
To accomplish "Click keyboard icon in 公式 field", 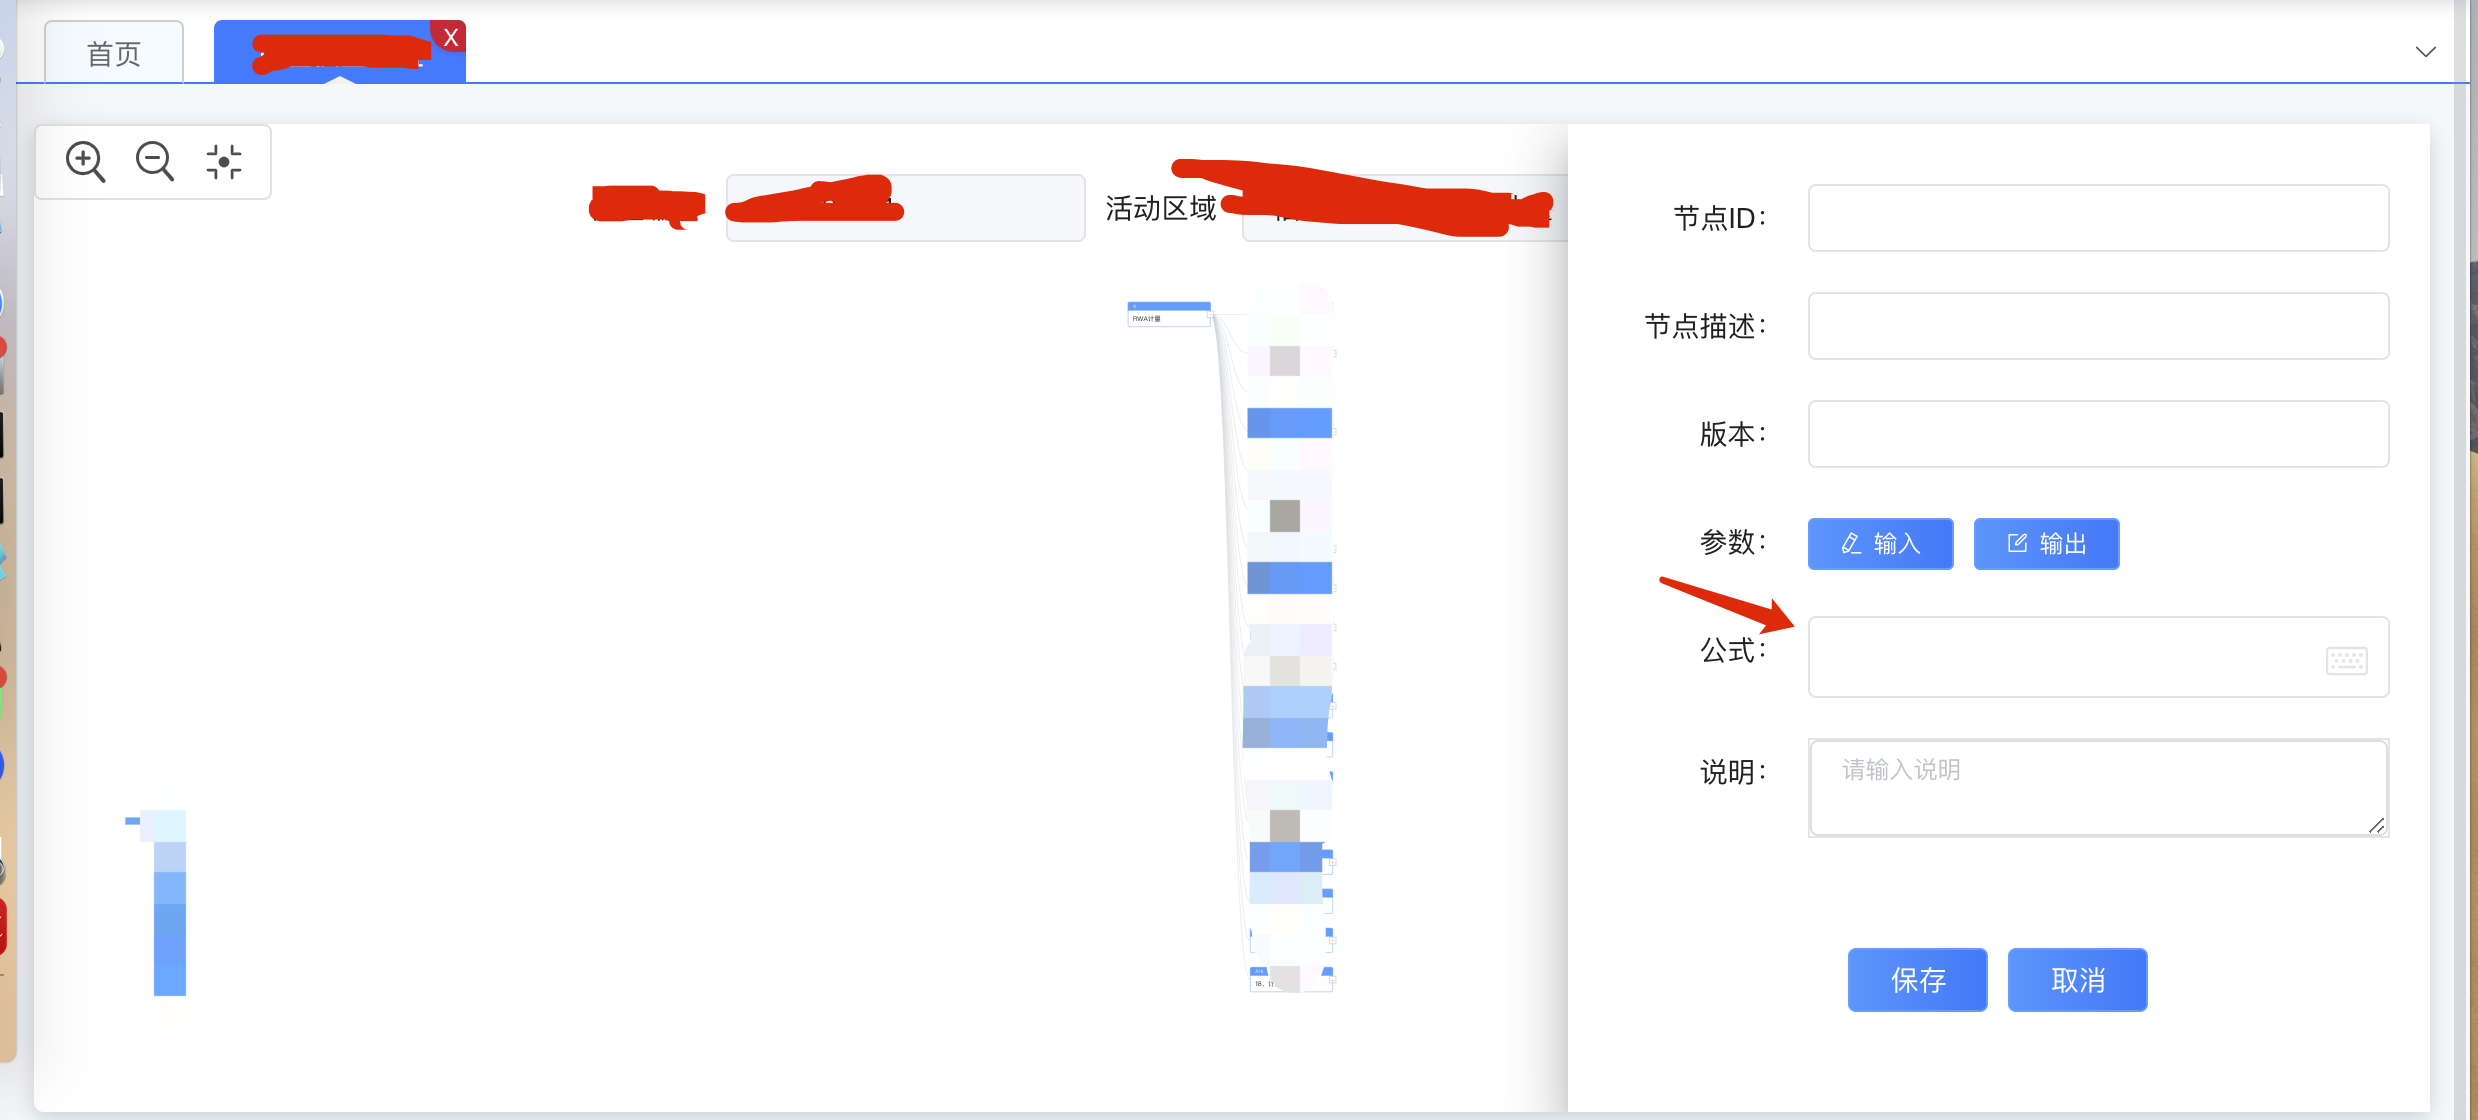I will (2346, 660).
